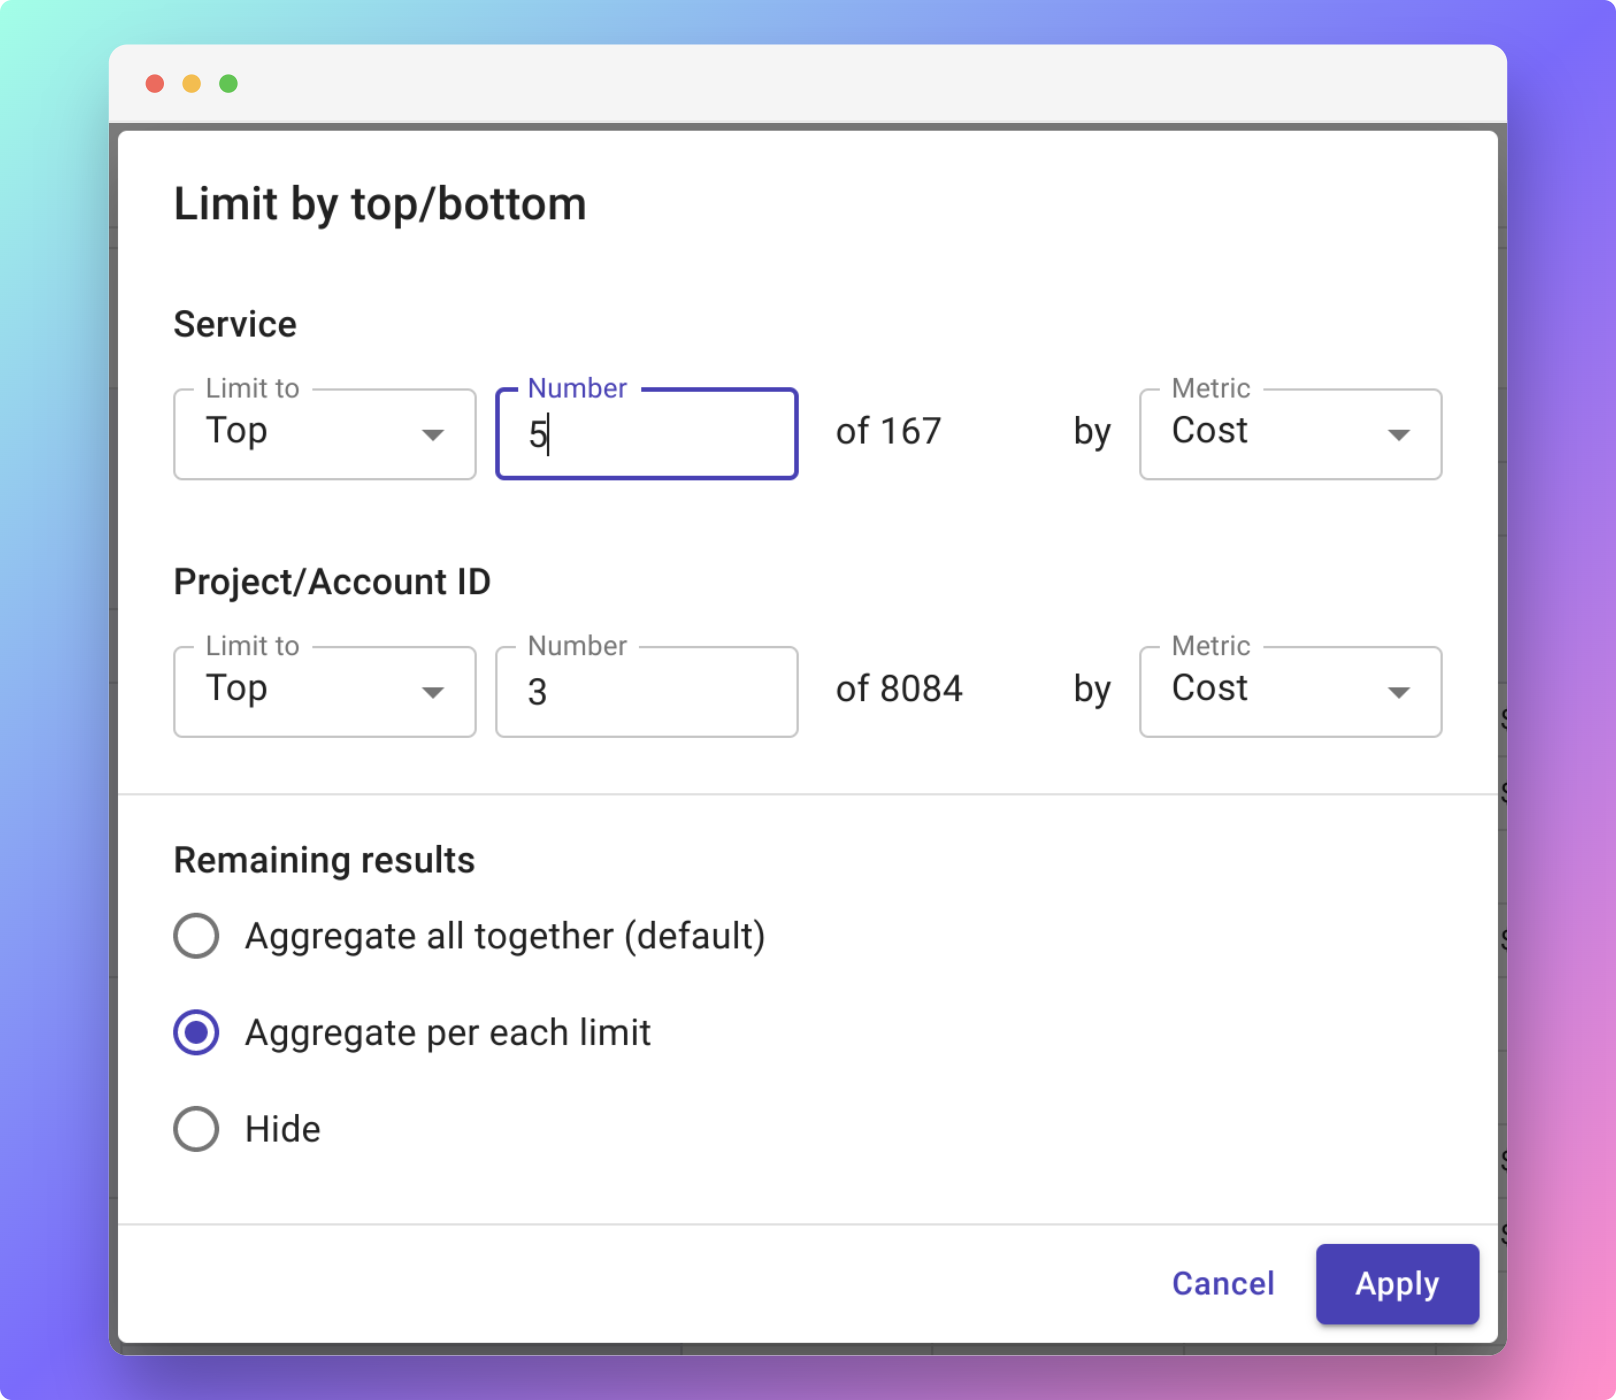The height and width of the screenshot is (1400, 1616).
Task: Click Project/Account ID Number field
Action: click(646, 692)
